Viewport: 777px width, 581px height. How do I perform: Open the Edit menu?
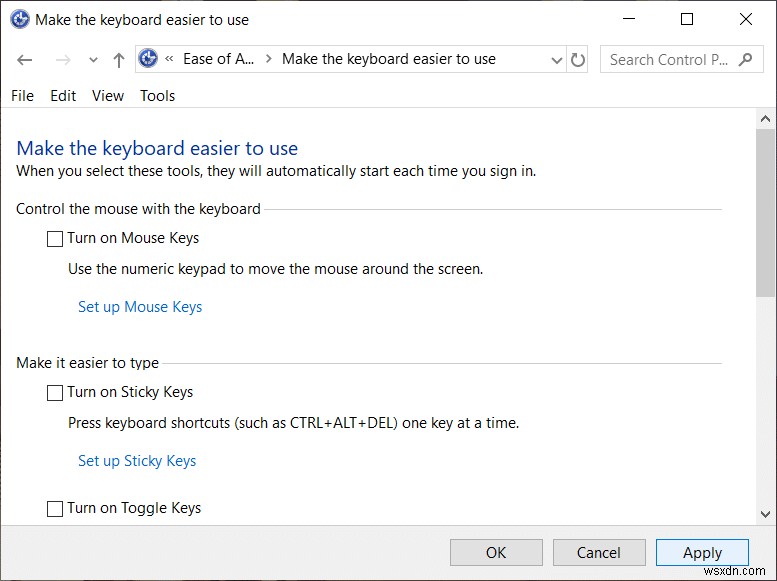(63, 96)
